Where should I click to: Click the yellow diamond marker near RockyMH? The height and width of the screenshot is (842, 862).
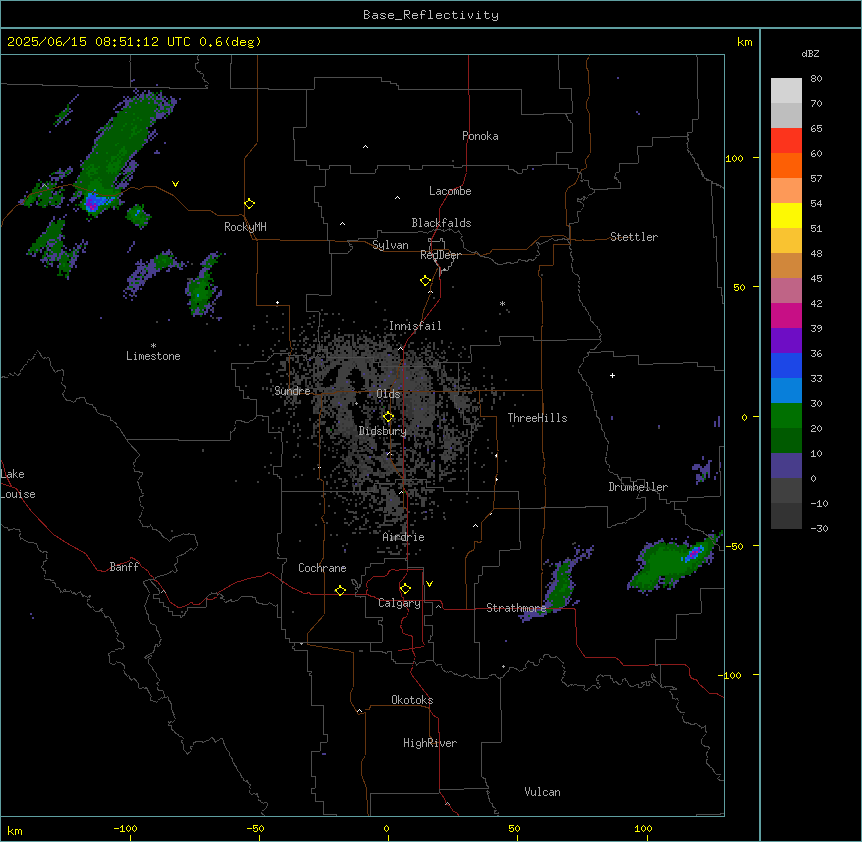(x=249, y=204)
